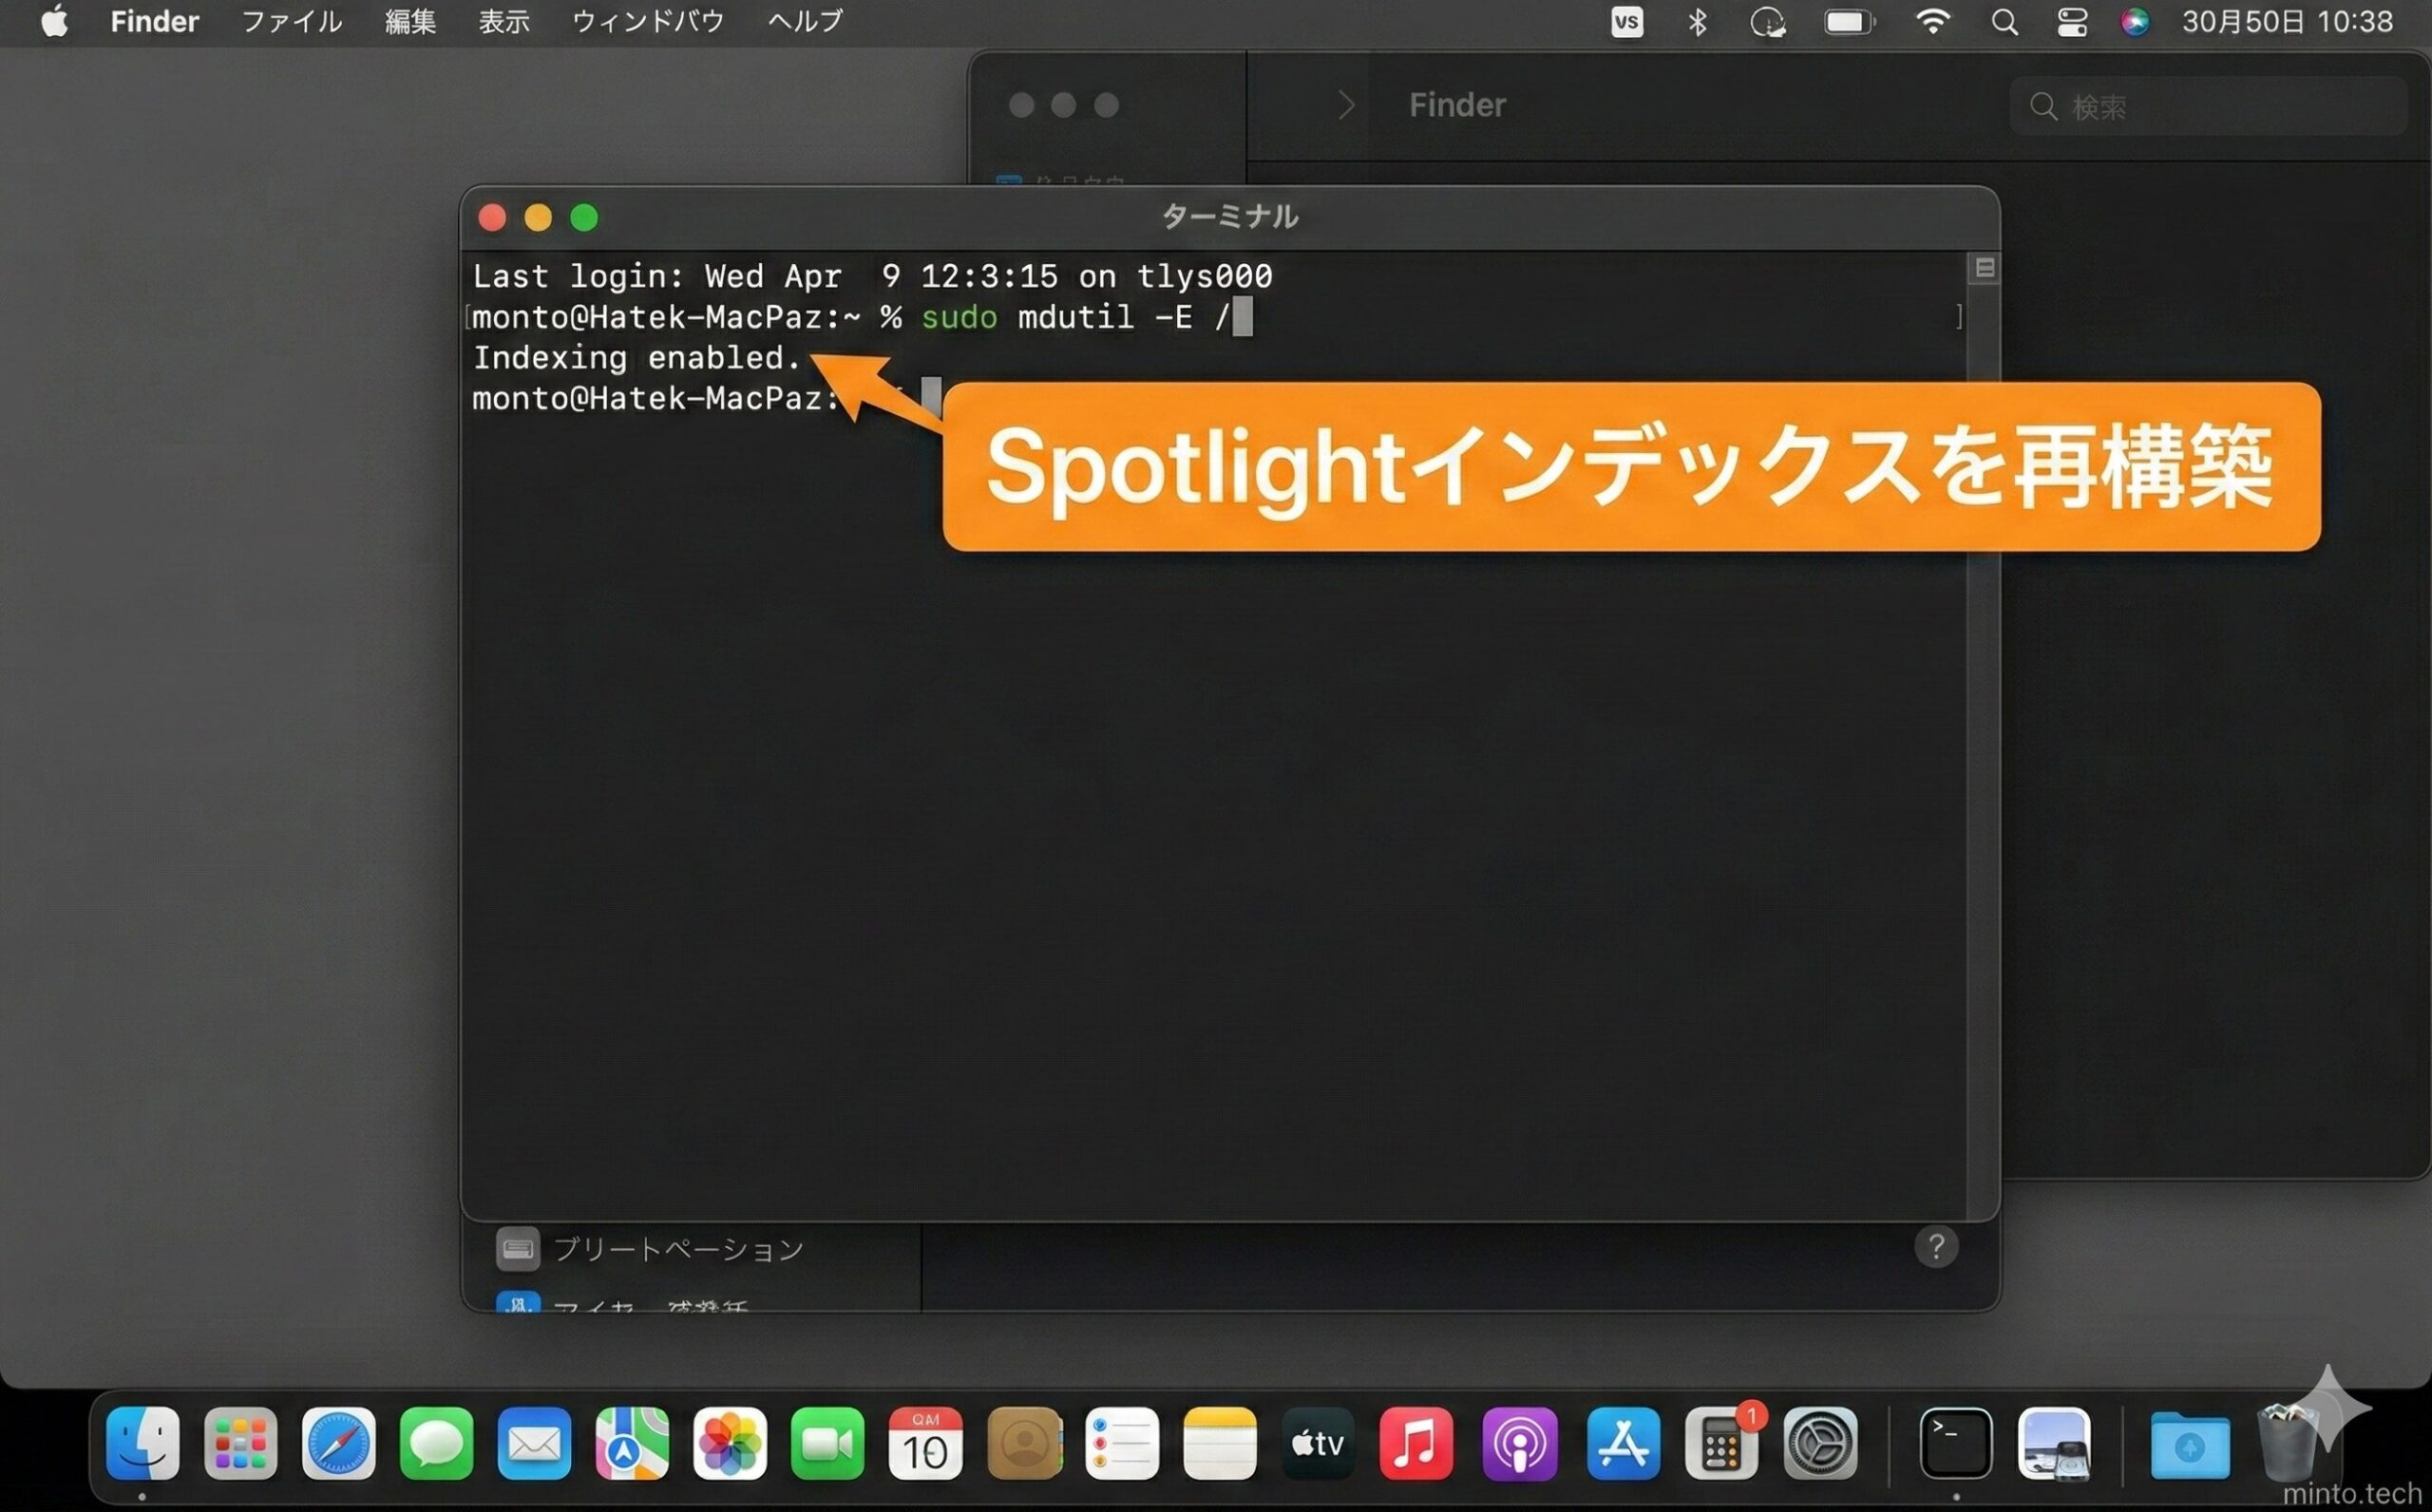Start FaceTime from the Dock
Viewport: 2432px width, 1512px height.
tap(827, 1445)
